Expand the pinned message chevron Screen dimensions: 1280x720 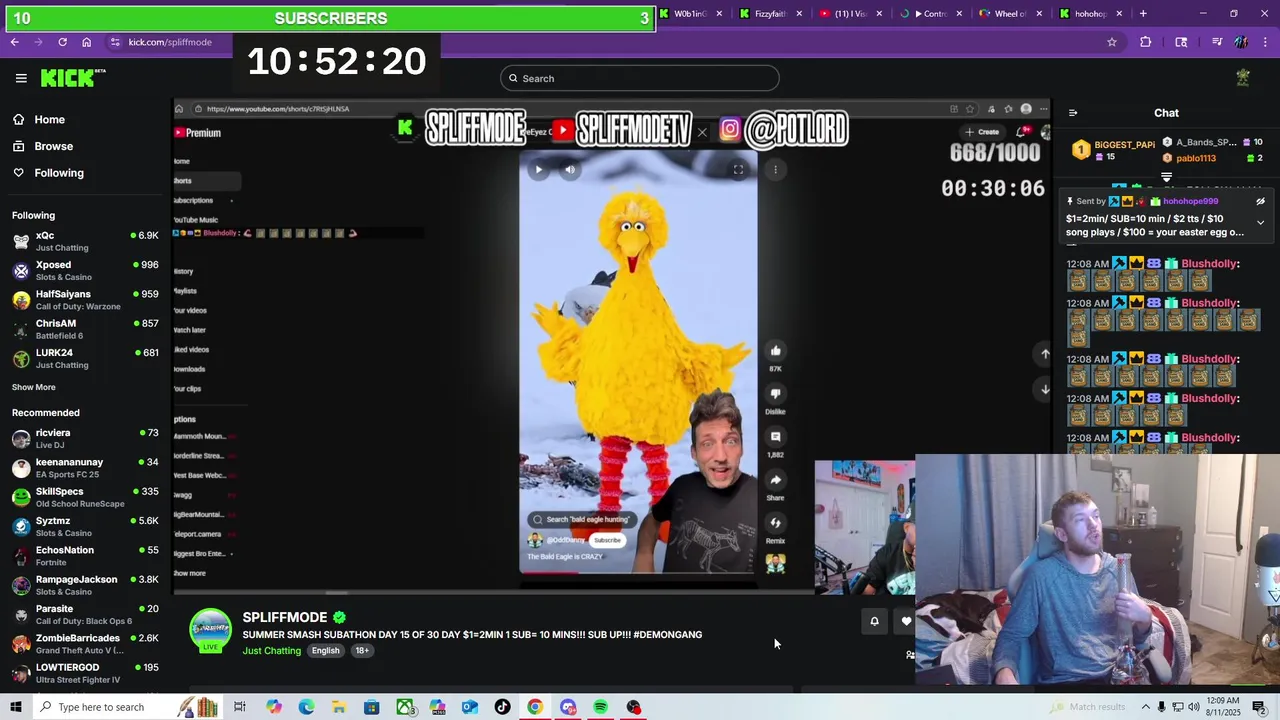point(1260,223)
